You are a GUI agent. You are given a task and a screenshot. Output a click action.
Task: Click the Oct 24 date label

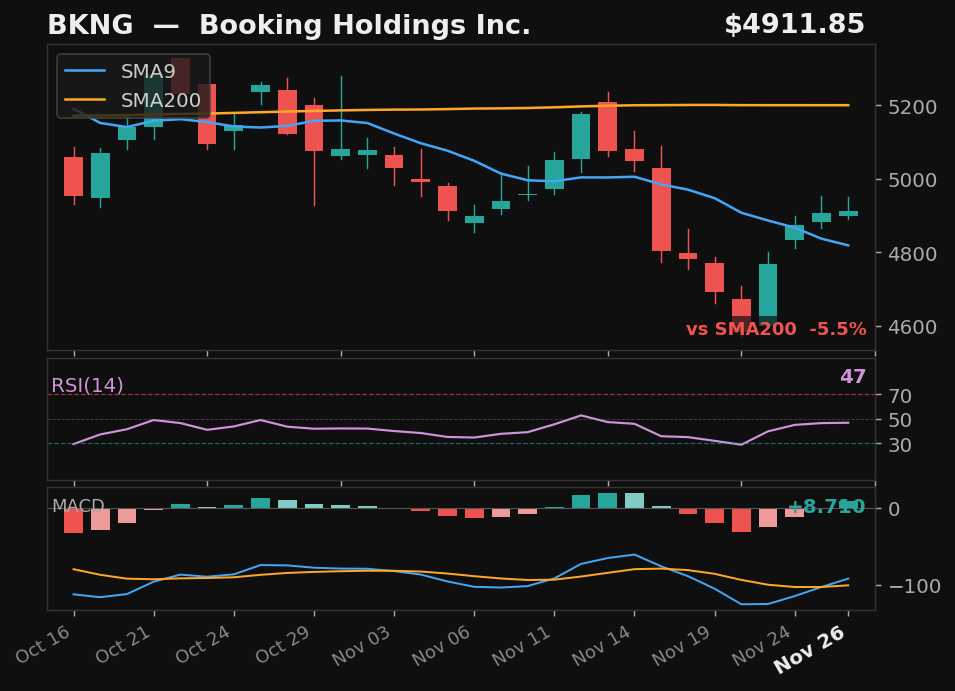coord(203,644)
